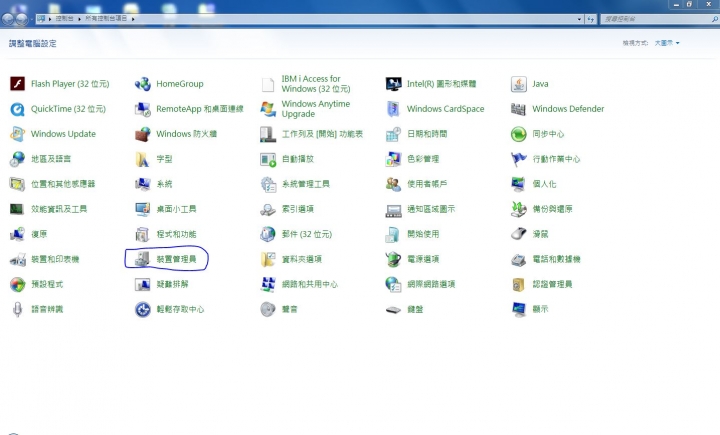
Task: Open the 預設程式 link
Action: [x=47, y=284]
